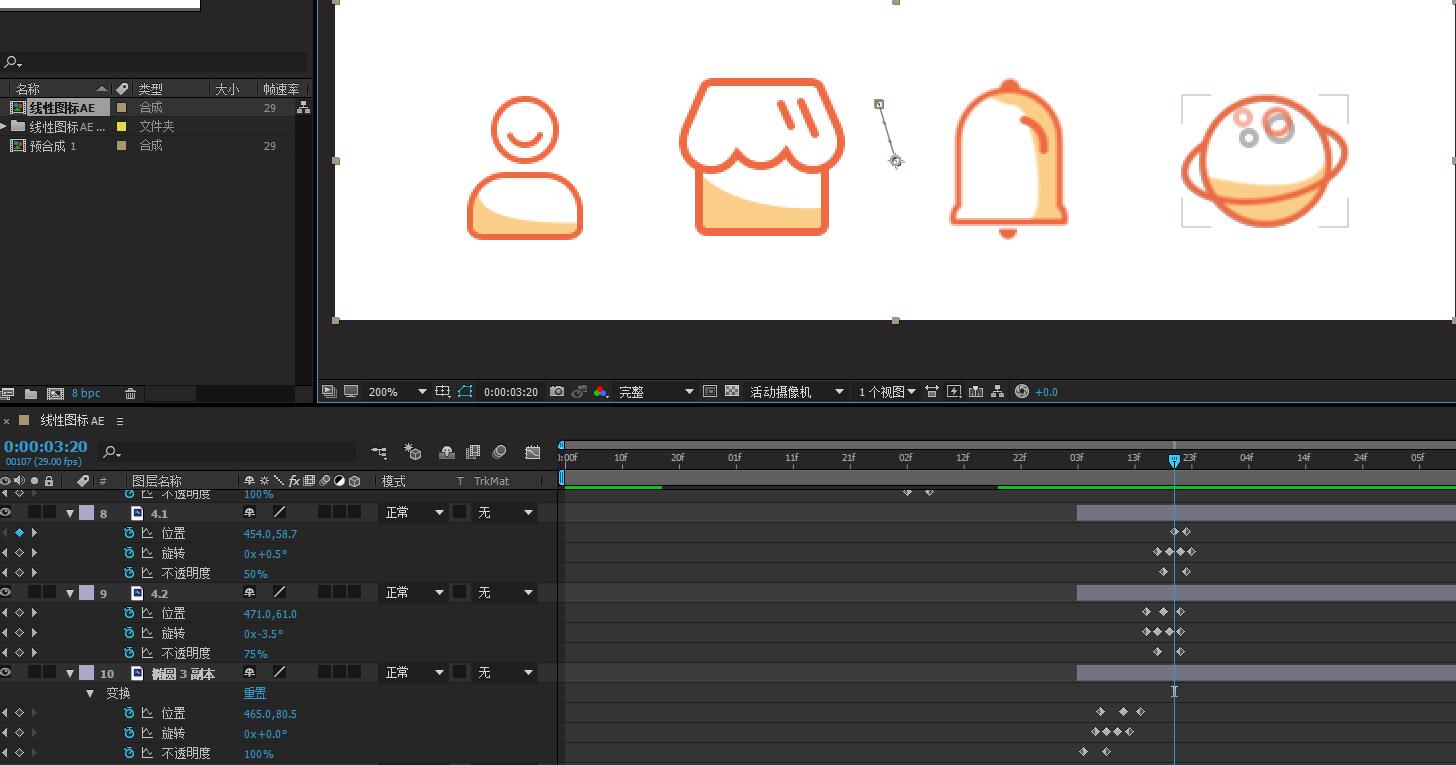Open the 完整 resolution dropdown

(656, 392)
